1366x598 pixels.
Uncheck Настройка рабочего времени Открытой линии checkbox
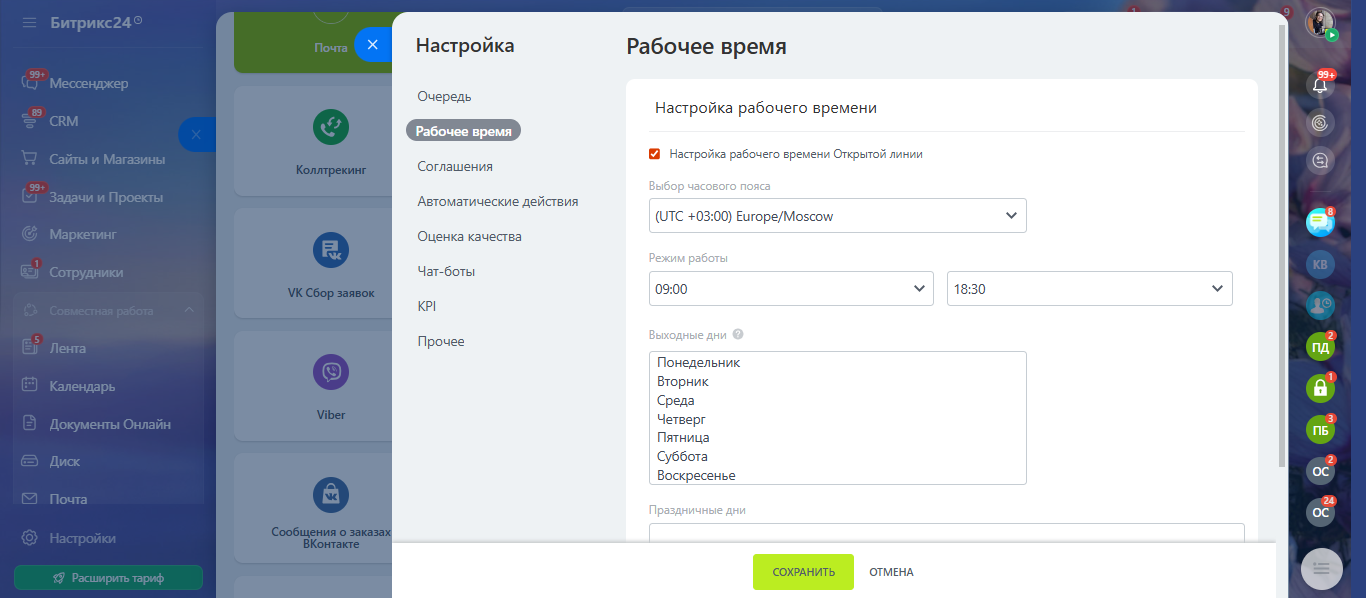point(655,154)
